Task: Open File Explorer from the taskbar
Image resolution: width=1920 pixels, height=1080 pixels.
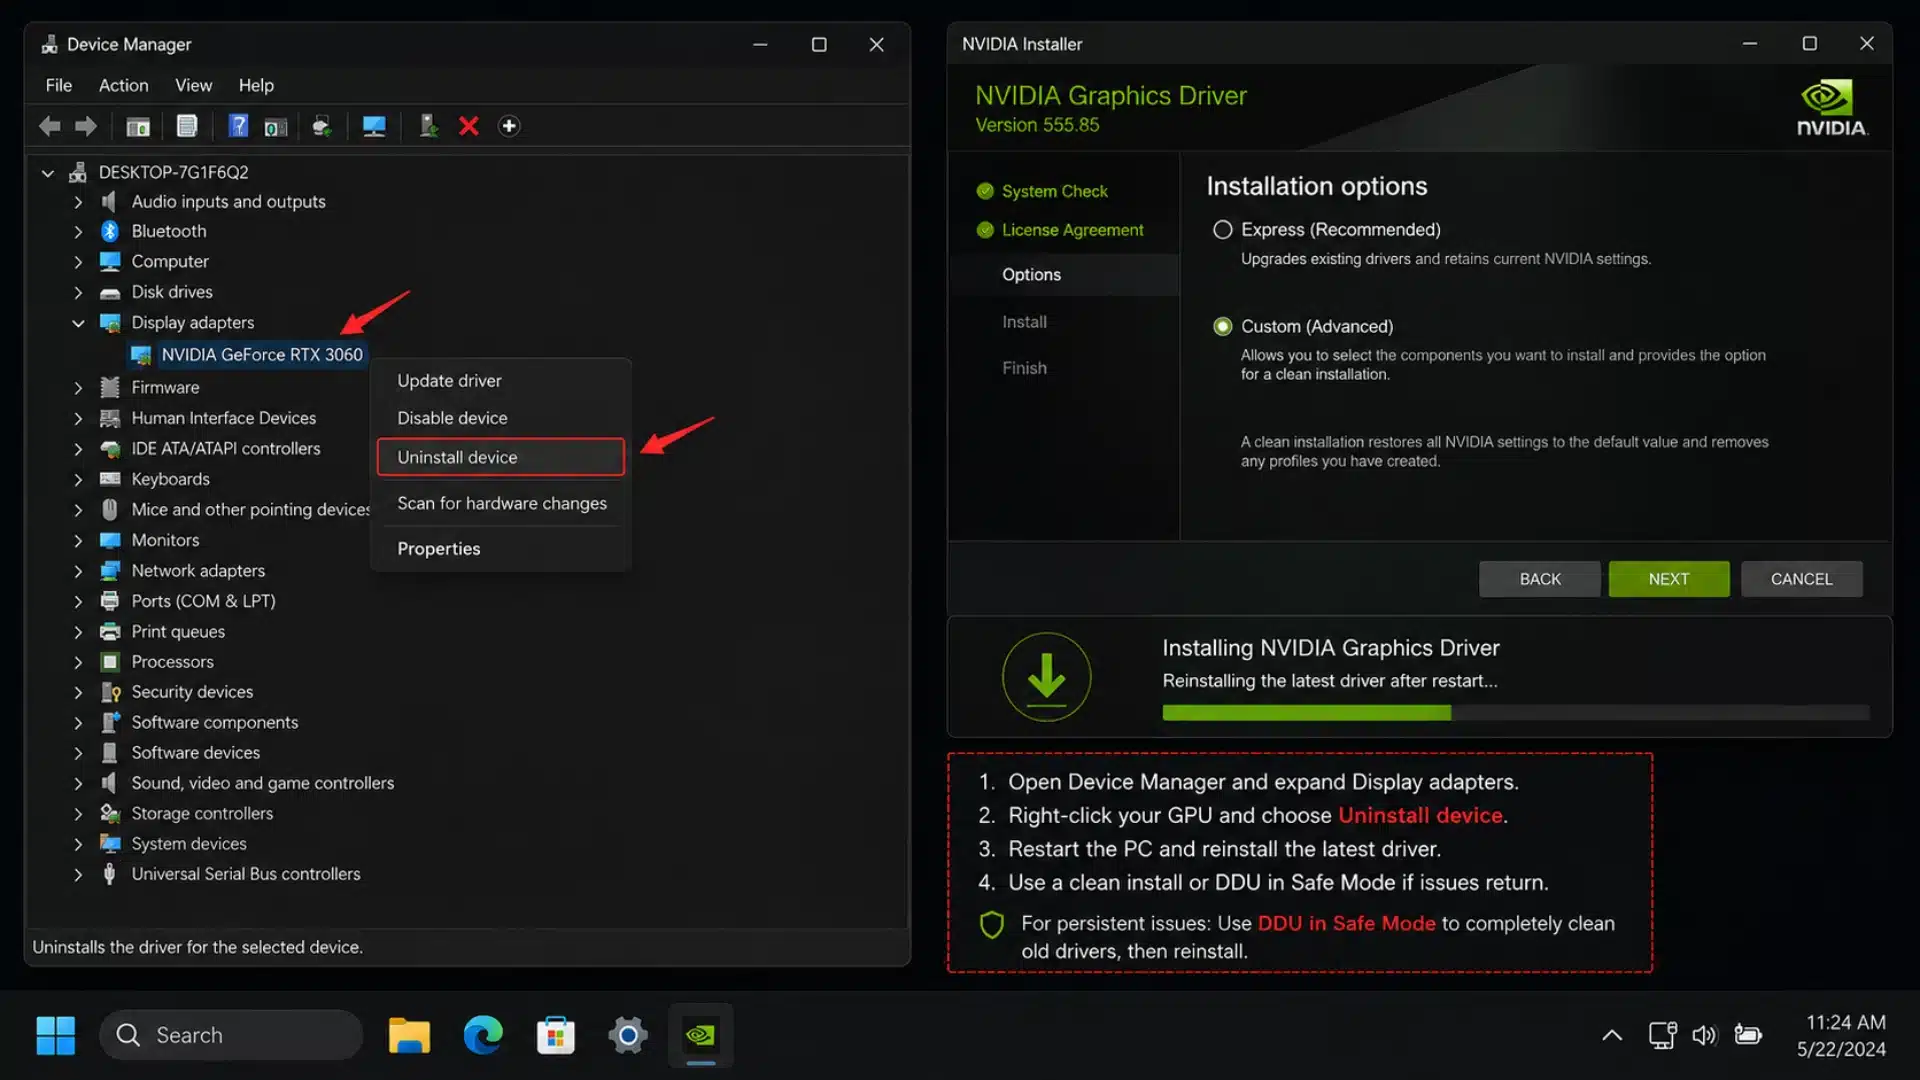Action: tap(409, 1035)
